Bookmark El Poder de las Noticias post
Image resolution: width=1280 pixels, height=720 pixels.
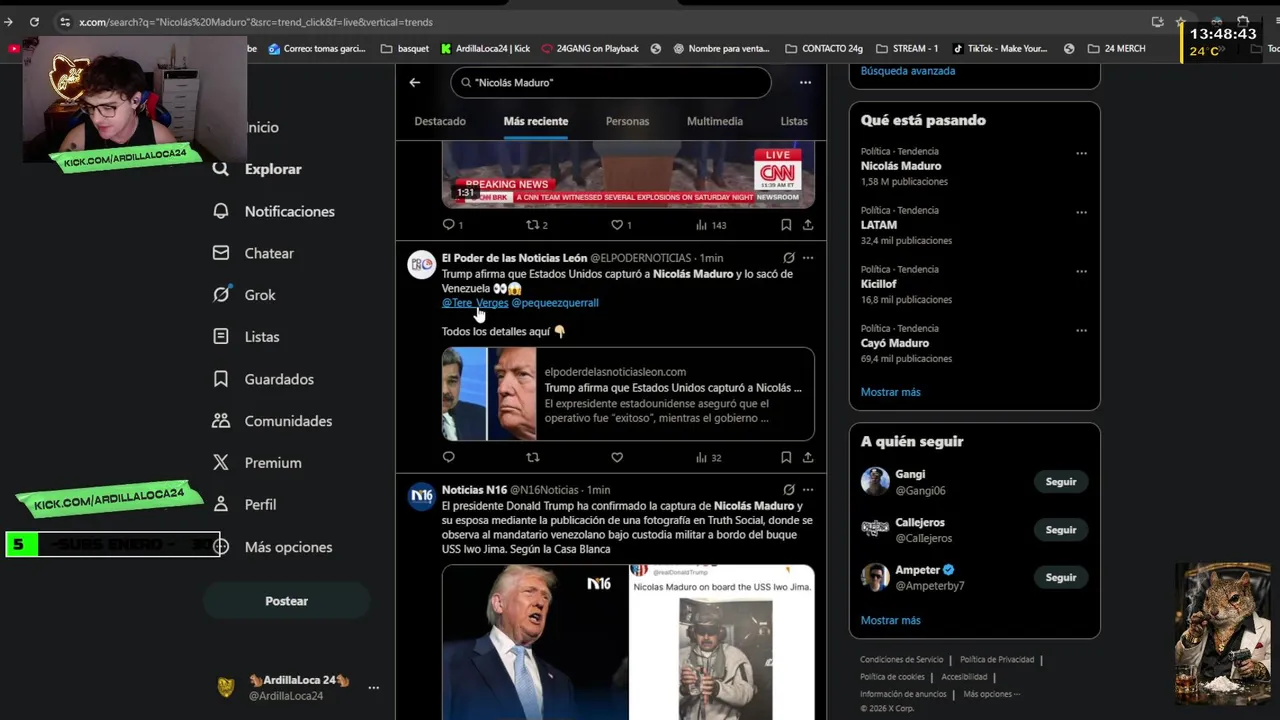(786, 457)
